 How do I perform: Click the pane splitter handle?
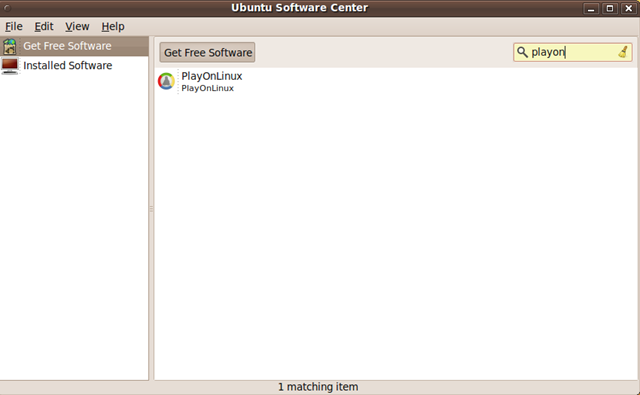[151, 209]
